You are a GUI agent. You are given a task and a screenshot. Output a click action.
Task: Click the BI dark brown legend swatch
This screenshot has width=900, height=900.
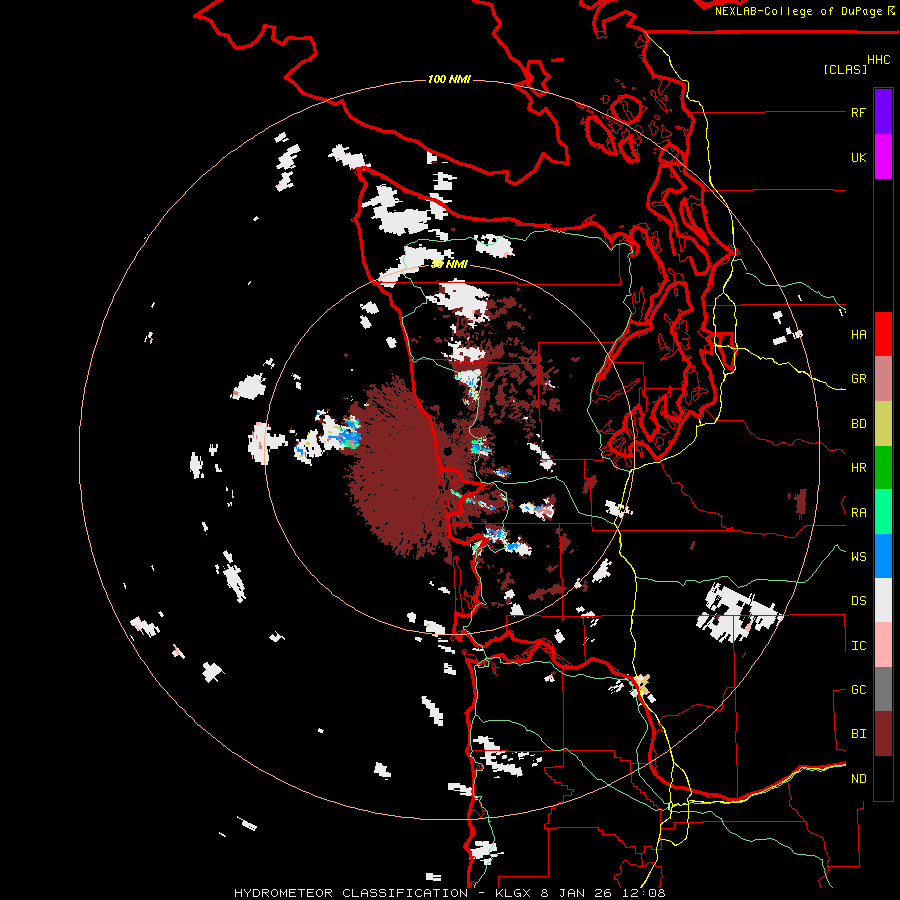pos(883,734)
